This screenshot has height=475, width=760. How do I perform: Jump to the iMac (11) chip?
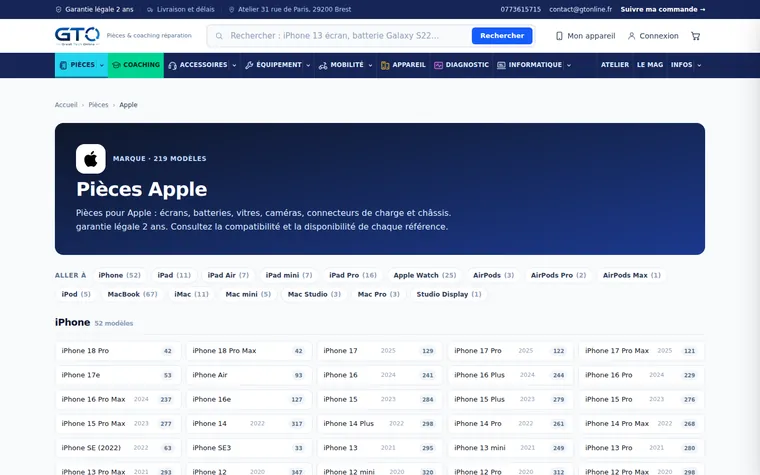(191, 294)
